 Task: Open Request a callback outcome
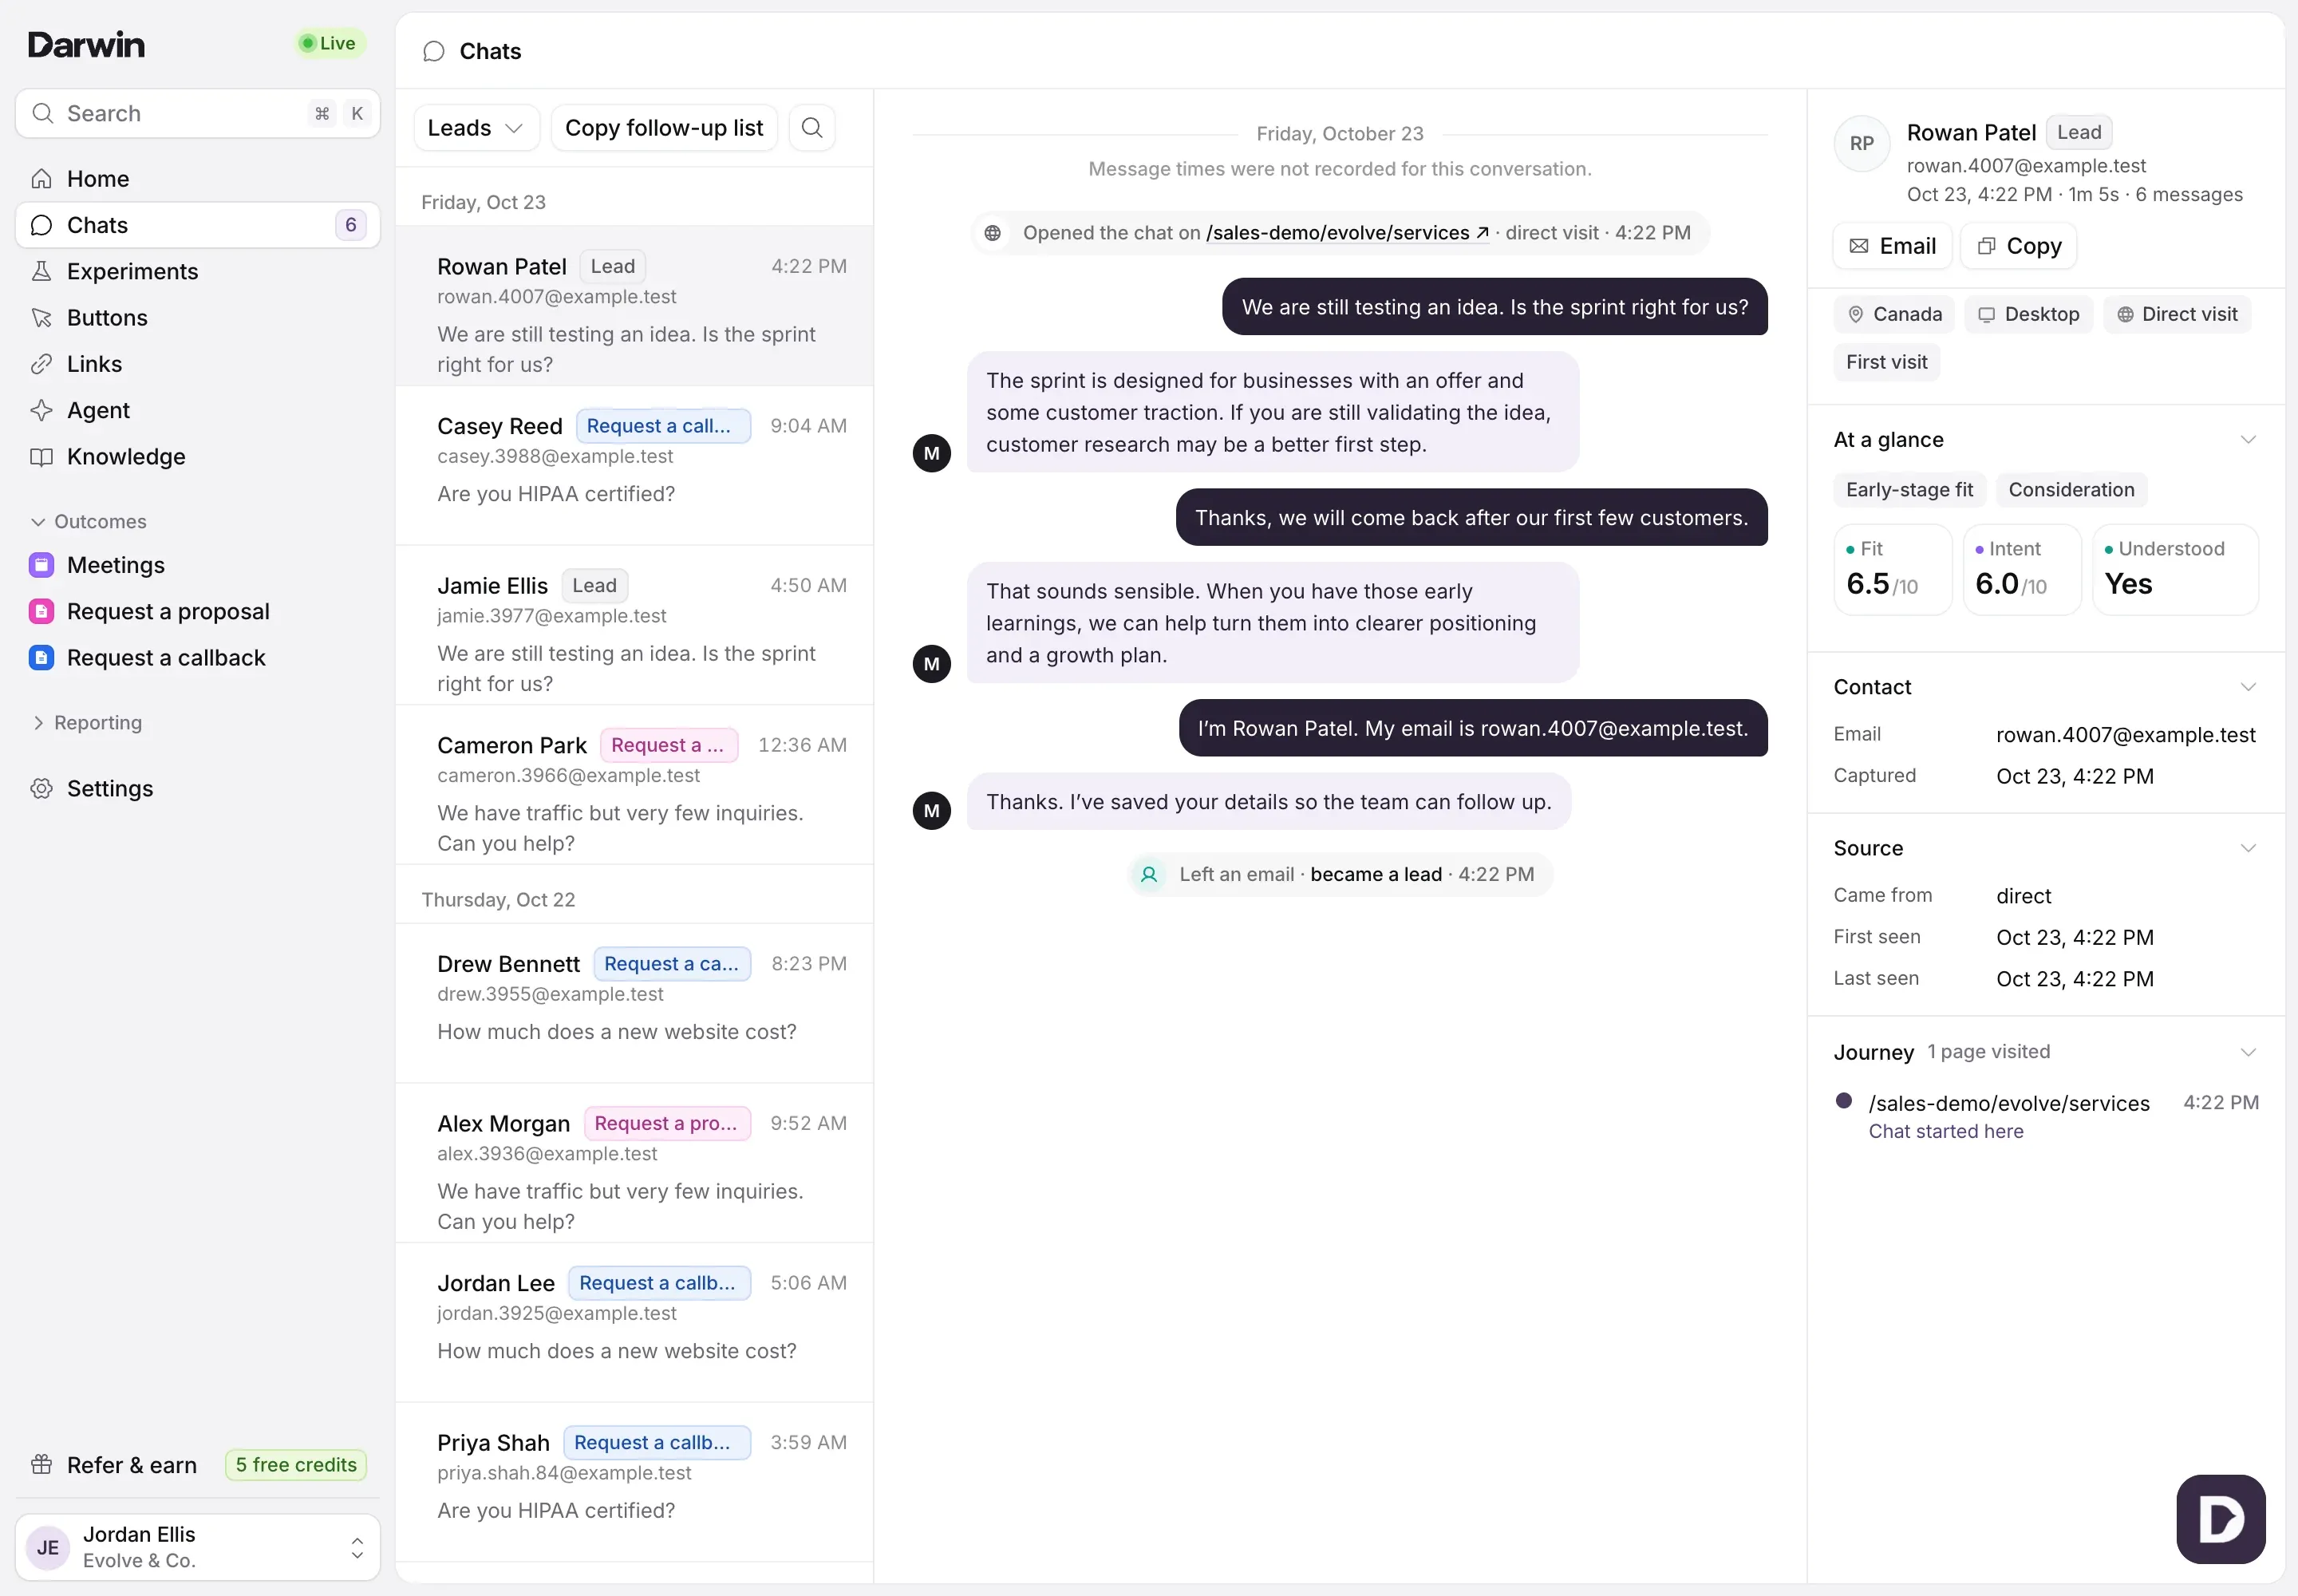coord(197,658)
